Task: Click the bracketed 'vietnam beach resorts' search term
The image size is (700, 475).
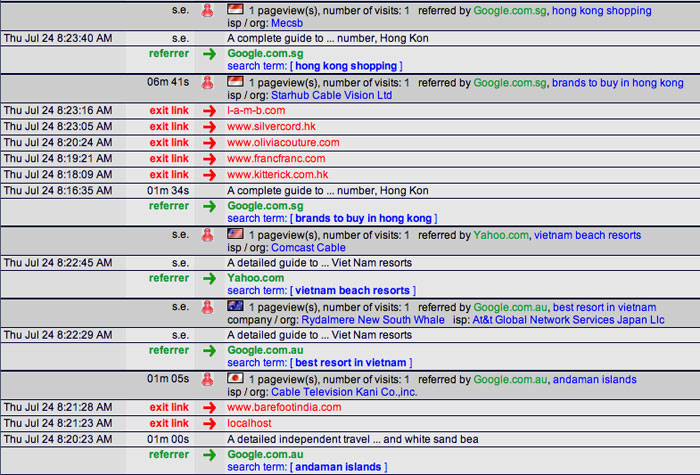Action: (352, 290)
